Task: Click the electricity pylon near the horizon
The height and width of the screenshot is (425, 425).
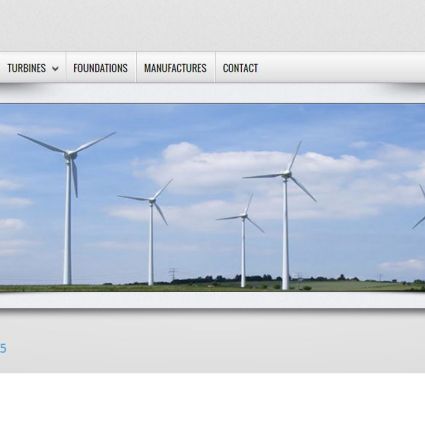Action: pyautogui.click(x=172, y=275)
